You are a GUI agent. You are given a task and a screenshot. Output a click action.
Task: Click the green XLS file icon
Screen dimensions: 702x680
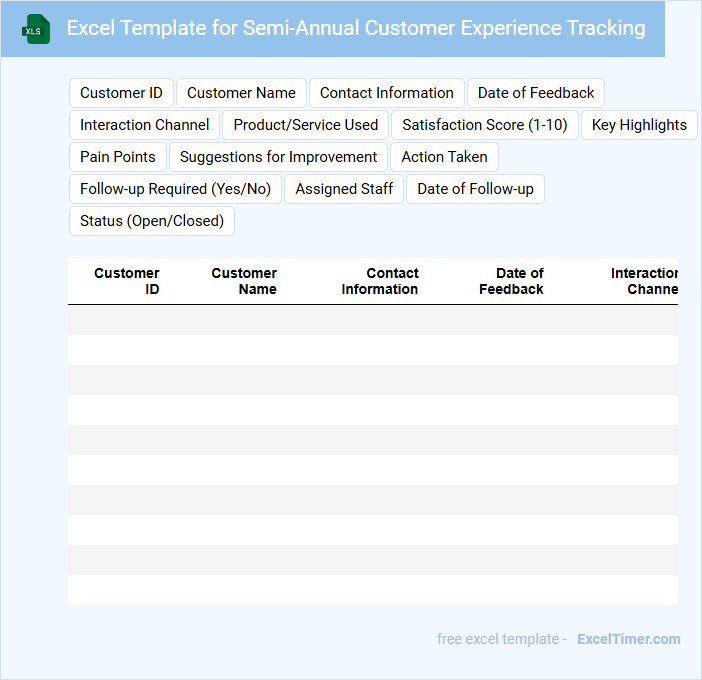coord(36,29)
